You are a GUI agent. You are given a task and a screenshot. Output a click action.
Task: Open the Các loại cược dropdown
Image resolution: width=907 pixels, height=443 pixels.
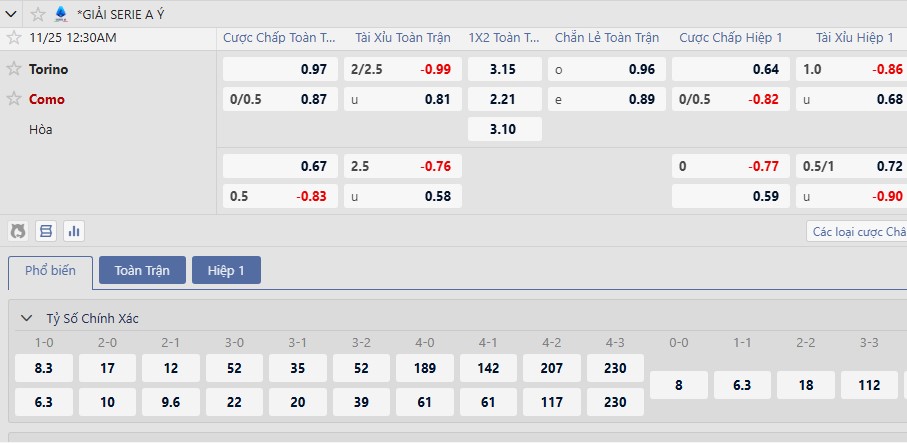pos(857,231)
